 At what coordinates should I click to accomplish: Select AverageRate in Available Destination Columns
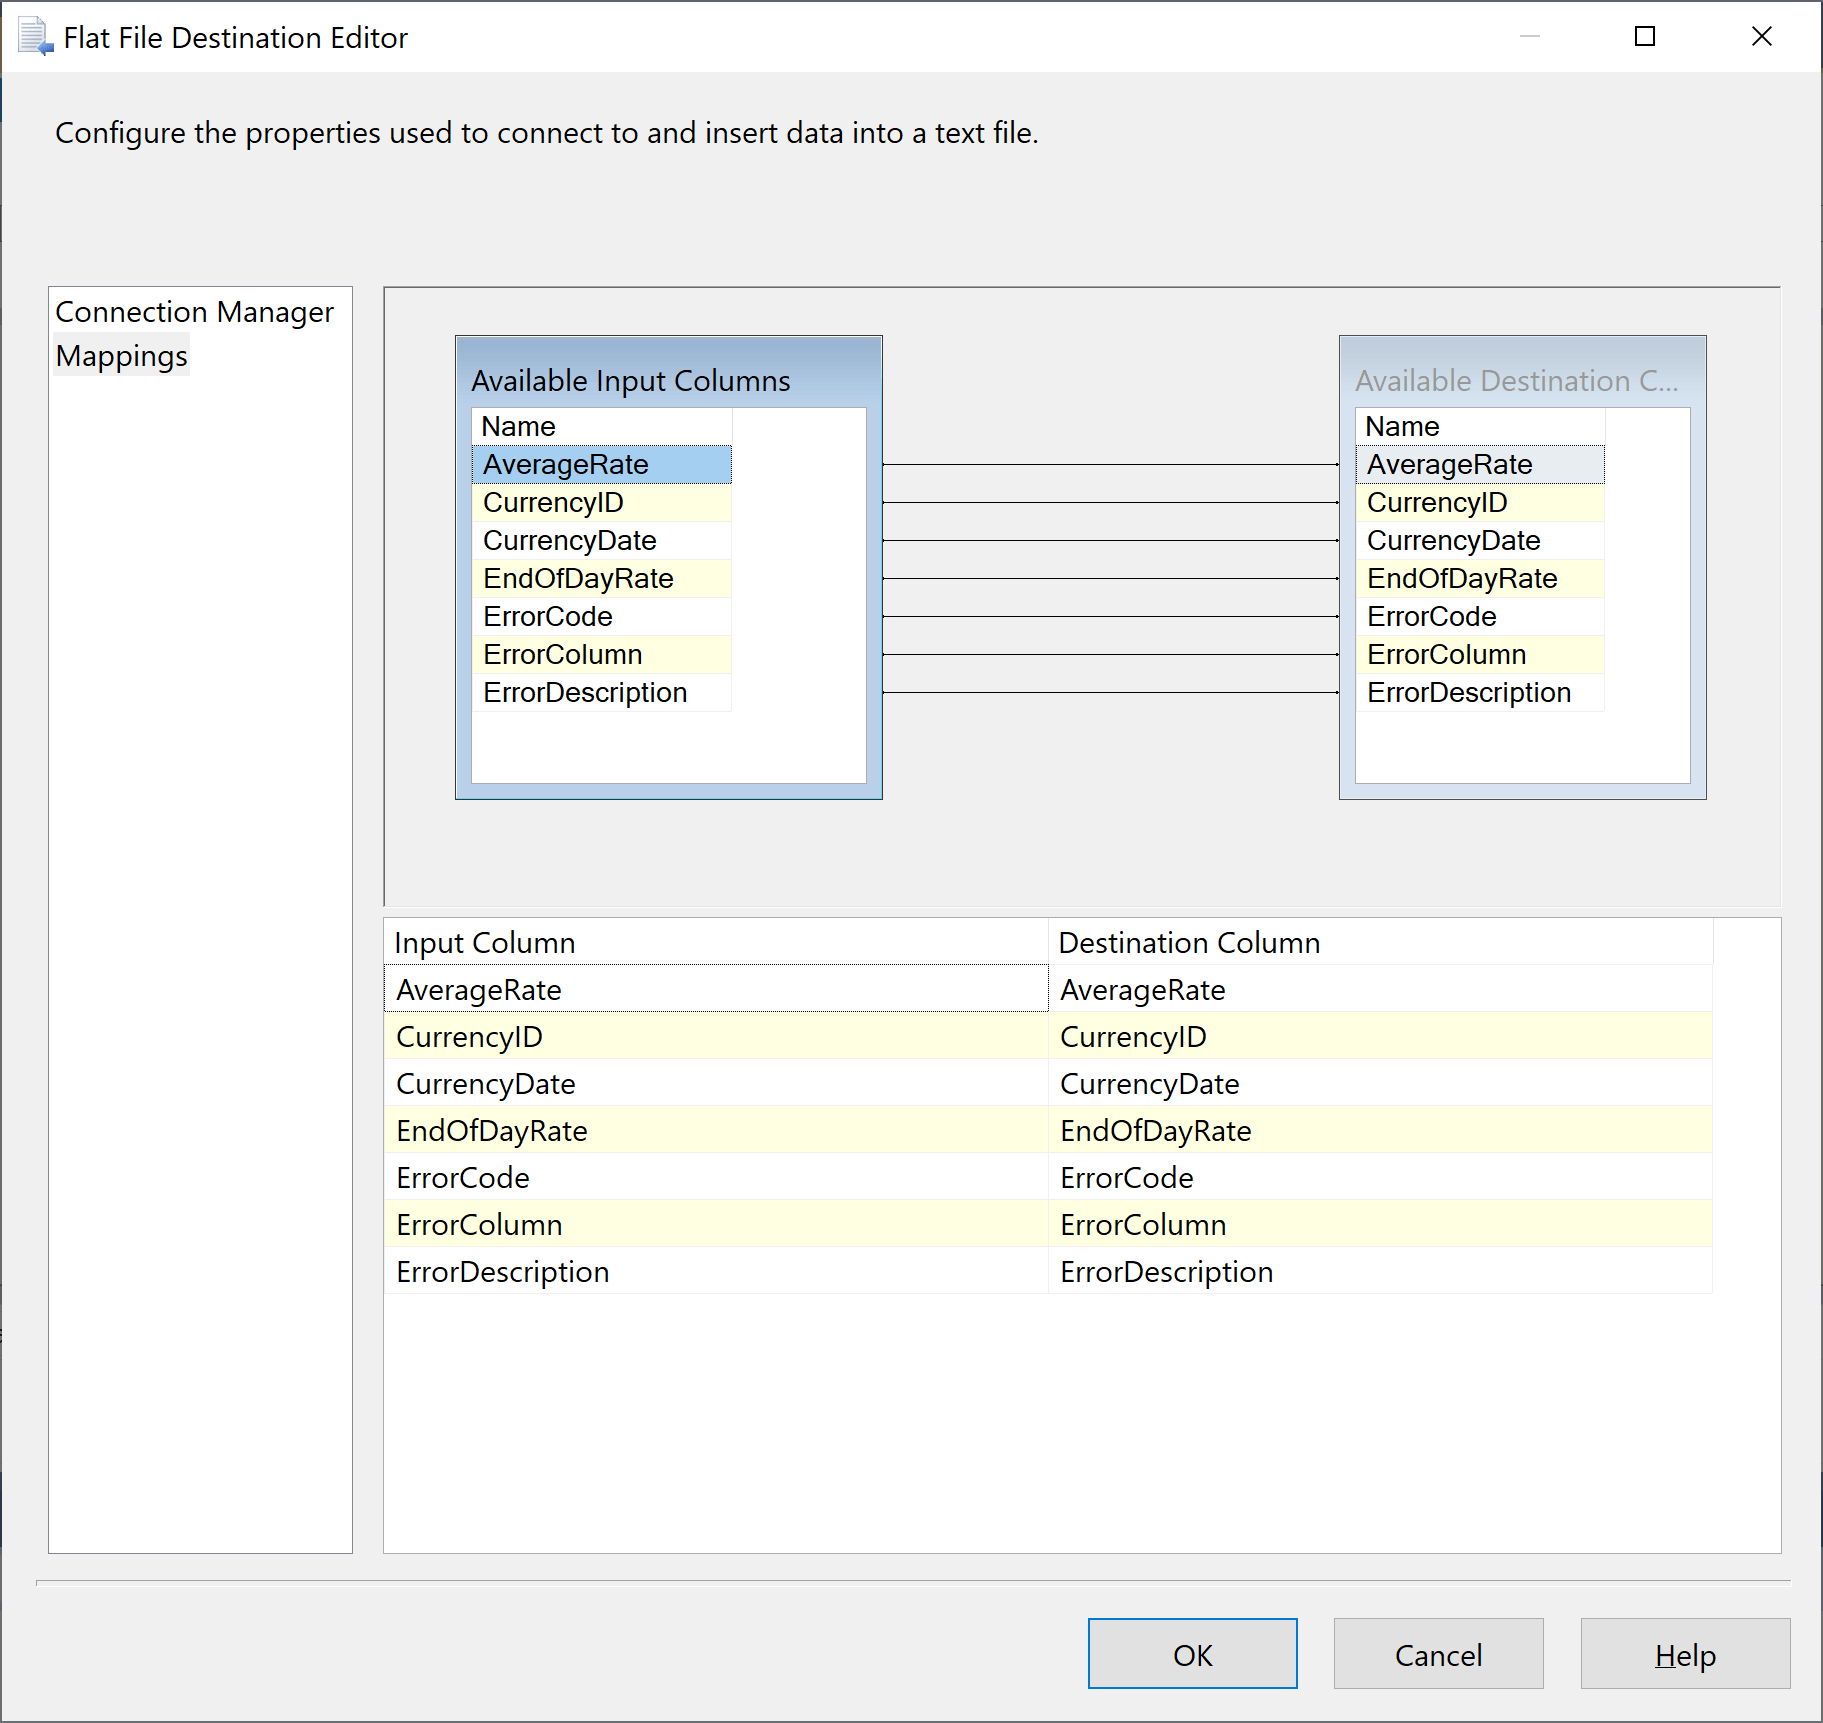[x=1449, y=464]
